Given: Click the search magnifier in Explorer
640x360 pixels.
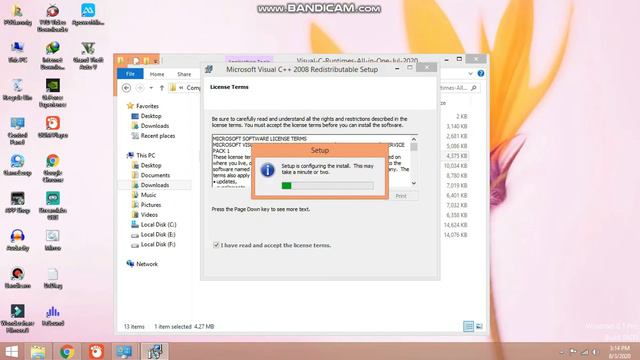Looking at the screenshot, I should point(473,88).
